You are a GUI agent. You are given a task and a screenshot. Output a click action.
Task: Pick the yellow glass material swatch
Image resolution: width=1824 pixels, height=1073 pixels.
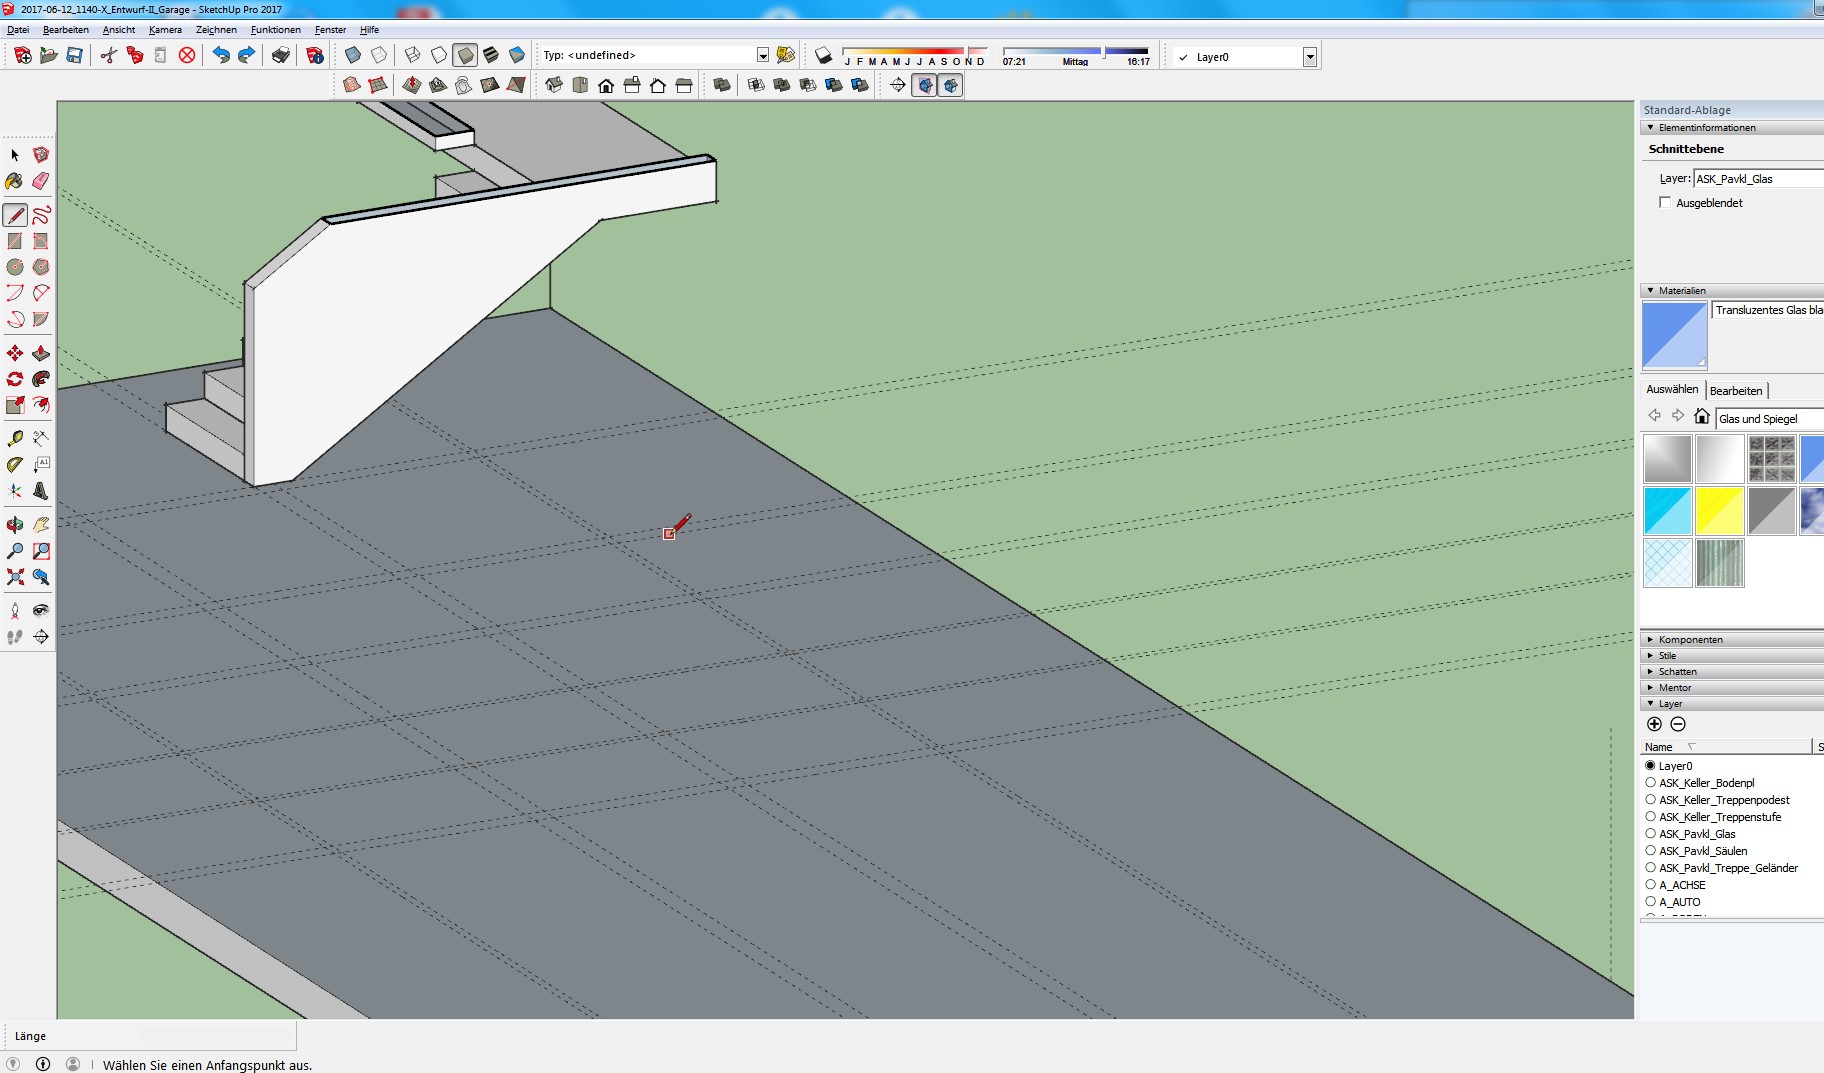click(1719, 511)
